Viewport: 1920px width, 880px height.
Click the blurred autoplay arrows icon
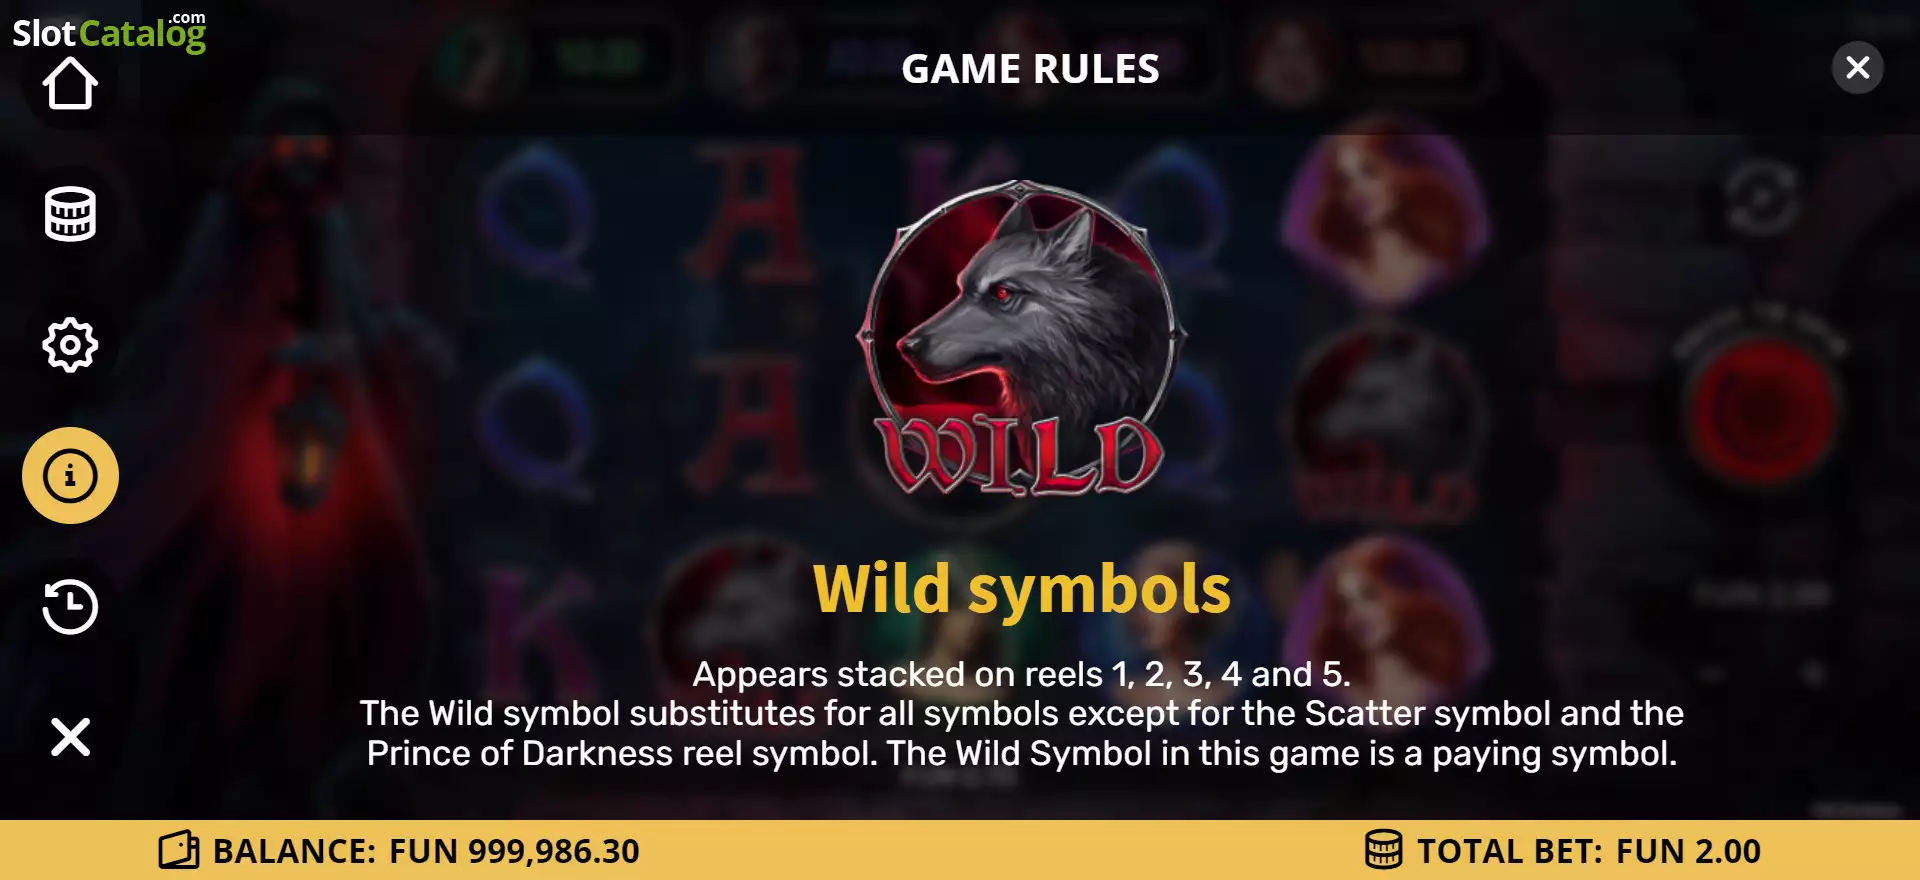click(1761, 198)
